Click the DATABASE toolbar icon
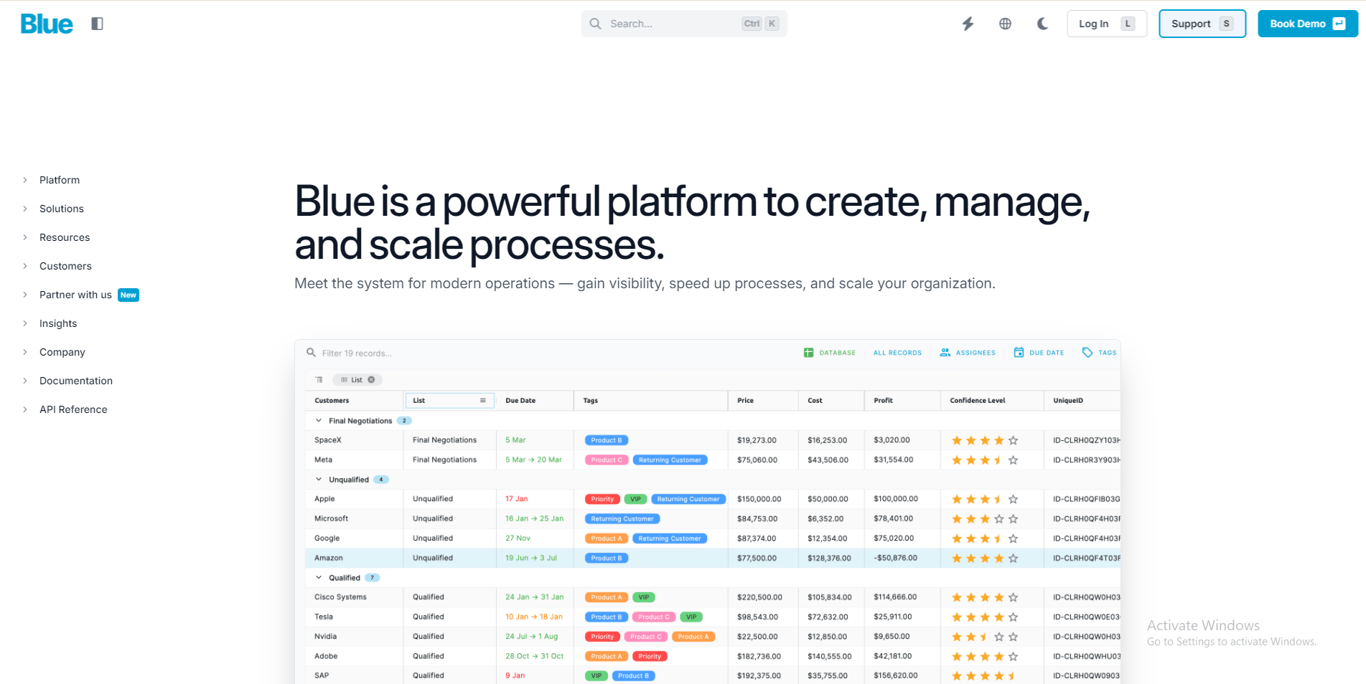The width and height of the screenshot is (1366, 684). (x=808, y=353)
